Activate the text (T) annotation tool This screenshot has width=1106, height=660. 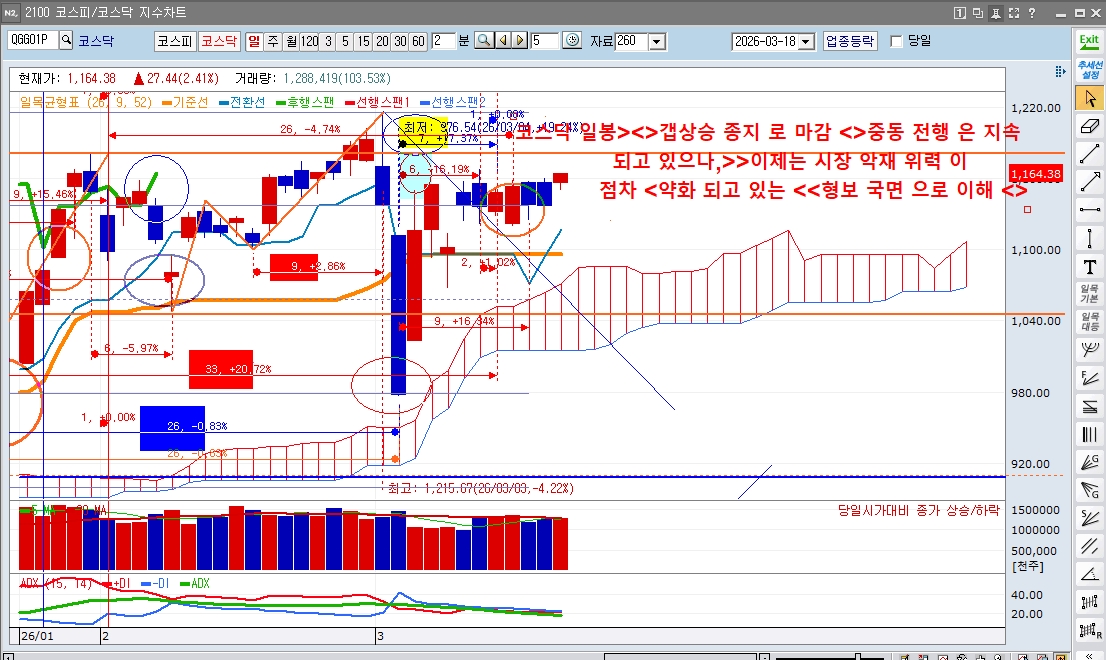pyautogui.click(x=1089, y=267)
